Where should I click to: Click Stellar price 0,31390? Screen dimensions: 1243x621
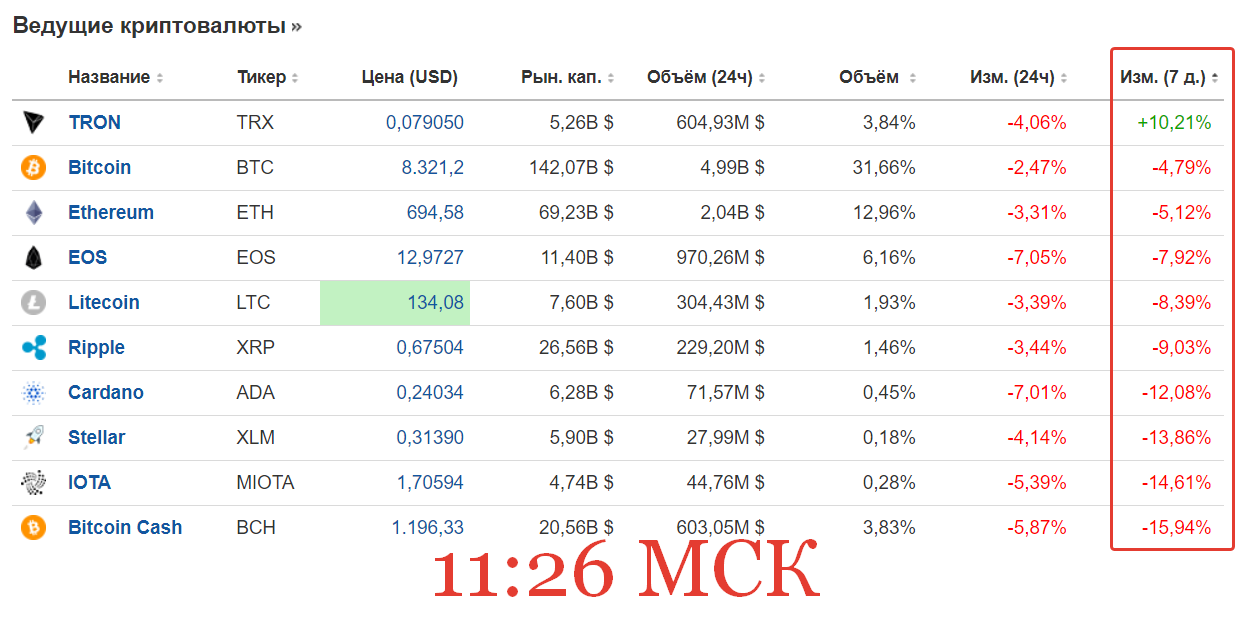(430, 438)
